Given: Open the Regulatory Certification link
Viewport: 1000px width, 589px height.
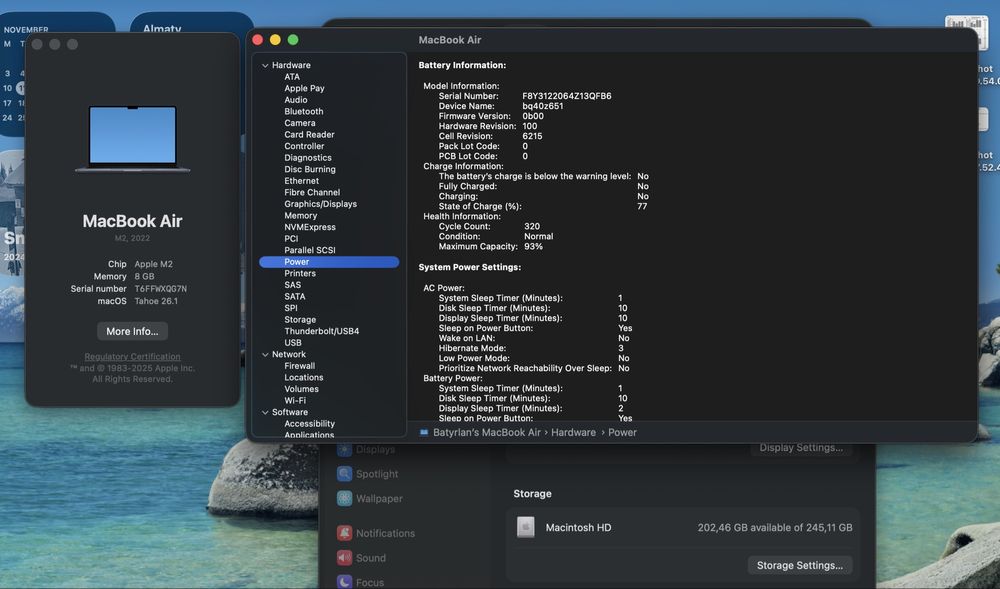Looking at the screenshot, I should pos(132,357).
